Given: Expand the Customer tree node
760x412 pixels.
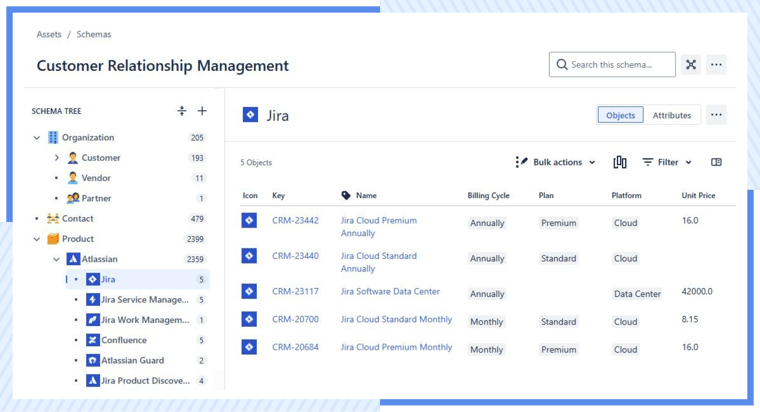Looking at the screenshot, I should [57, 158].
